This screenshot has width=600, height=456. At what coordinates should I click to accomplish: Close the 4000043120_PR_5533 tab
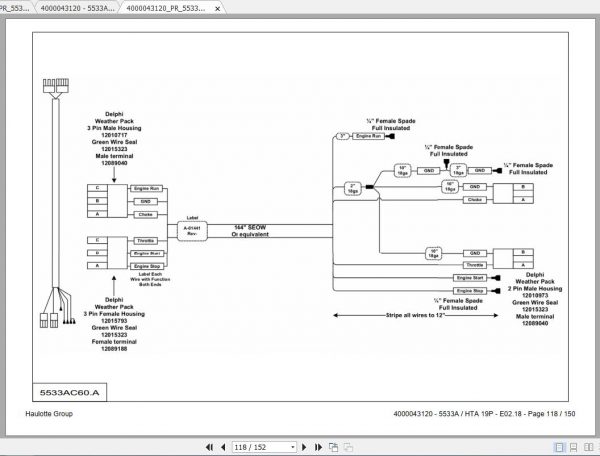click(218, 8)
